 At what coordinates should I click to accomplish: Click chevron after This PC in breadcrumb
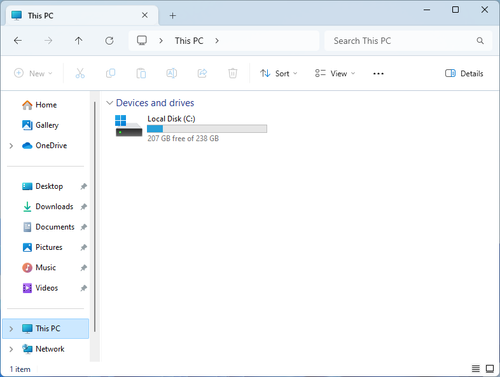tap(217, 41)
